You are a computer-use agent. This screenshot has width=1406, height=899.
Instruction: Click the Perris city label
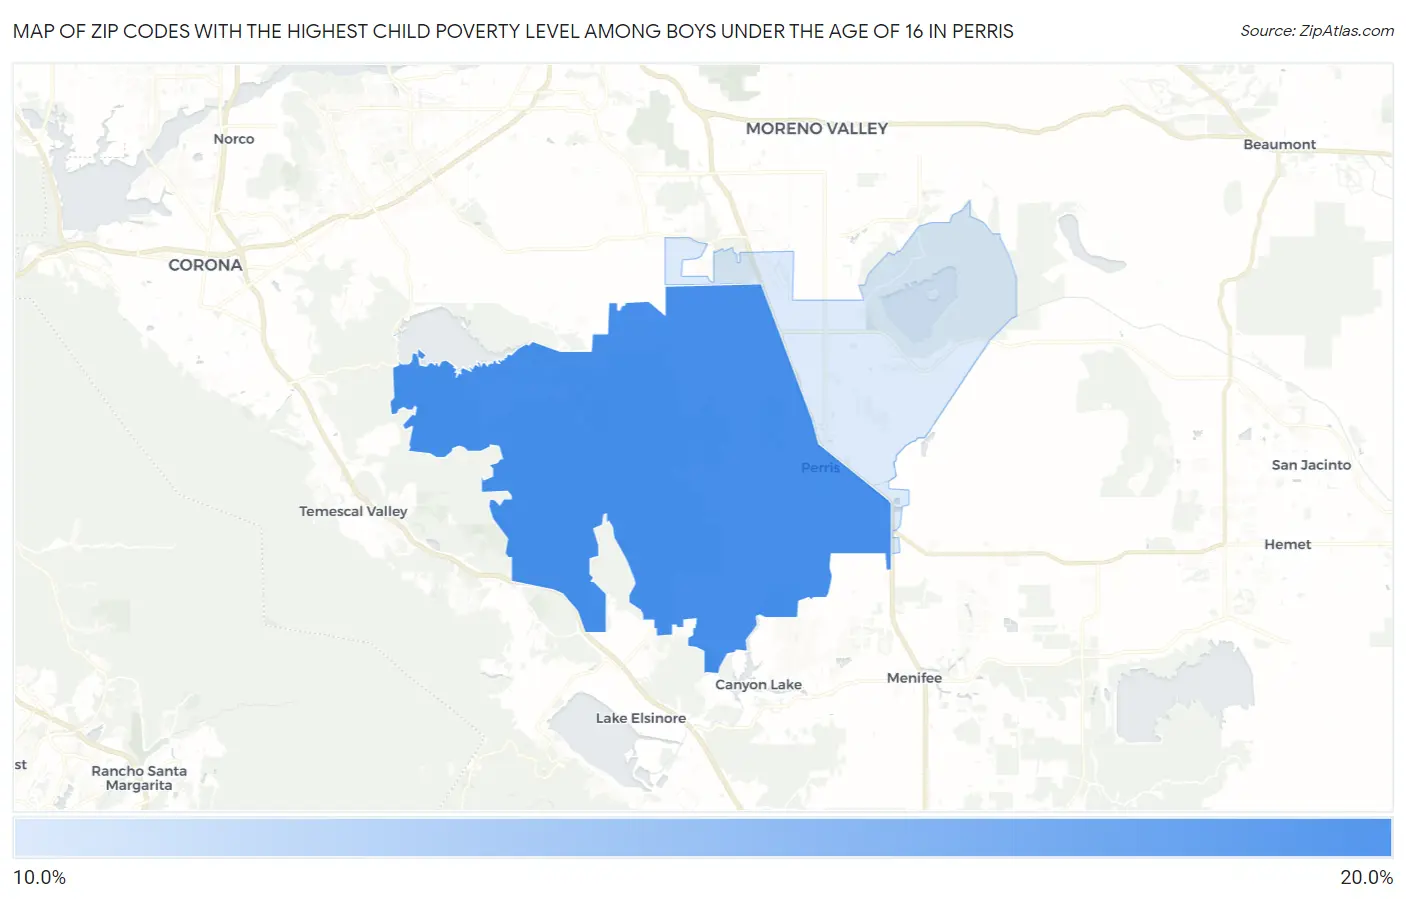coord(821,468)
